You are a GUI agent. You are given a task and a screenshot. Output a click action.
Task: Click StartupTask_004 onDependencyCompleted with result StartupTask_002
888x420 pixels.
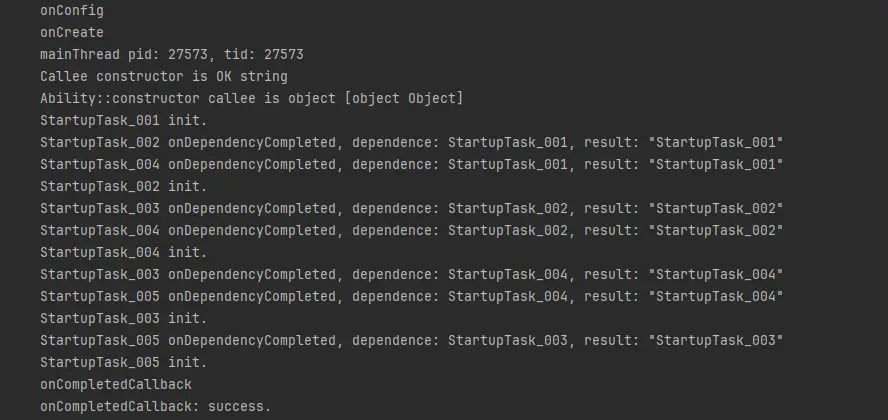click(412, 230)
